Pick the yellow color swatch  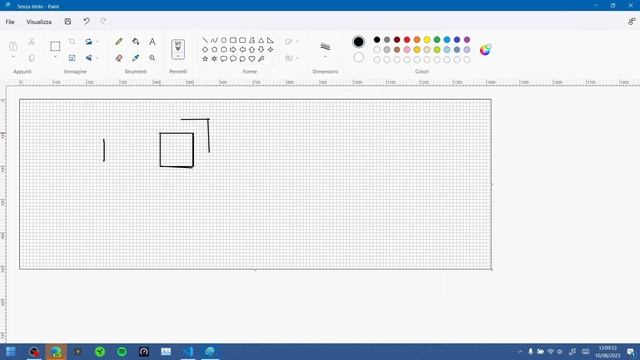coord(427,40)
